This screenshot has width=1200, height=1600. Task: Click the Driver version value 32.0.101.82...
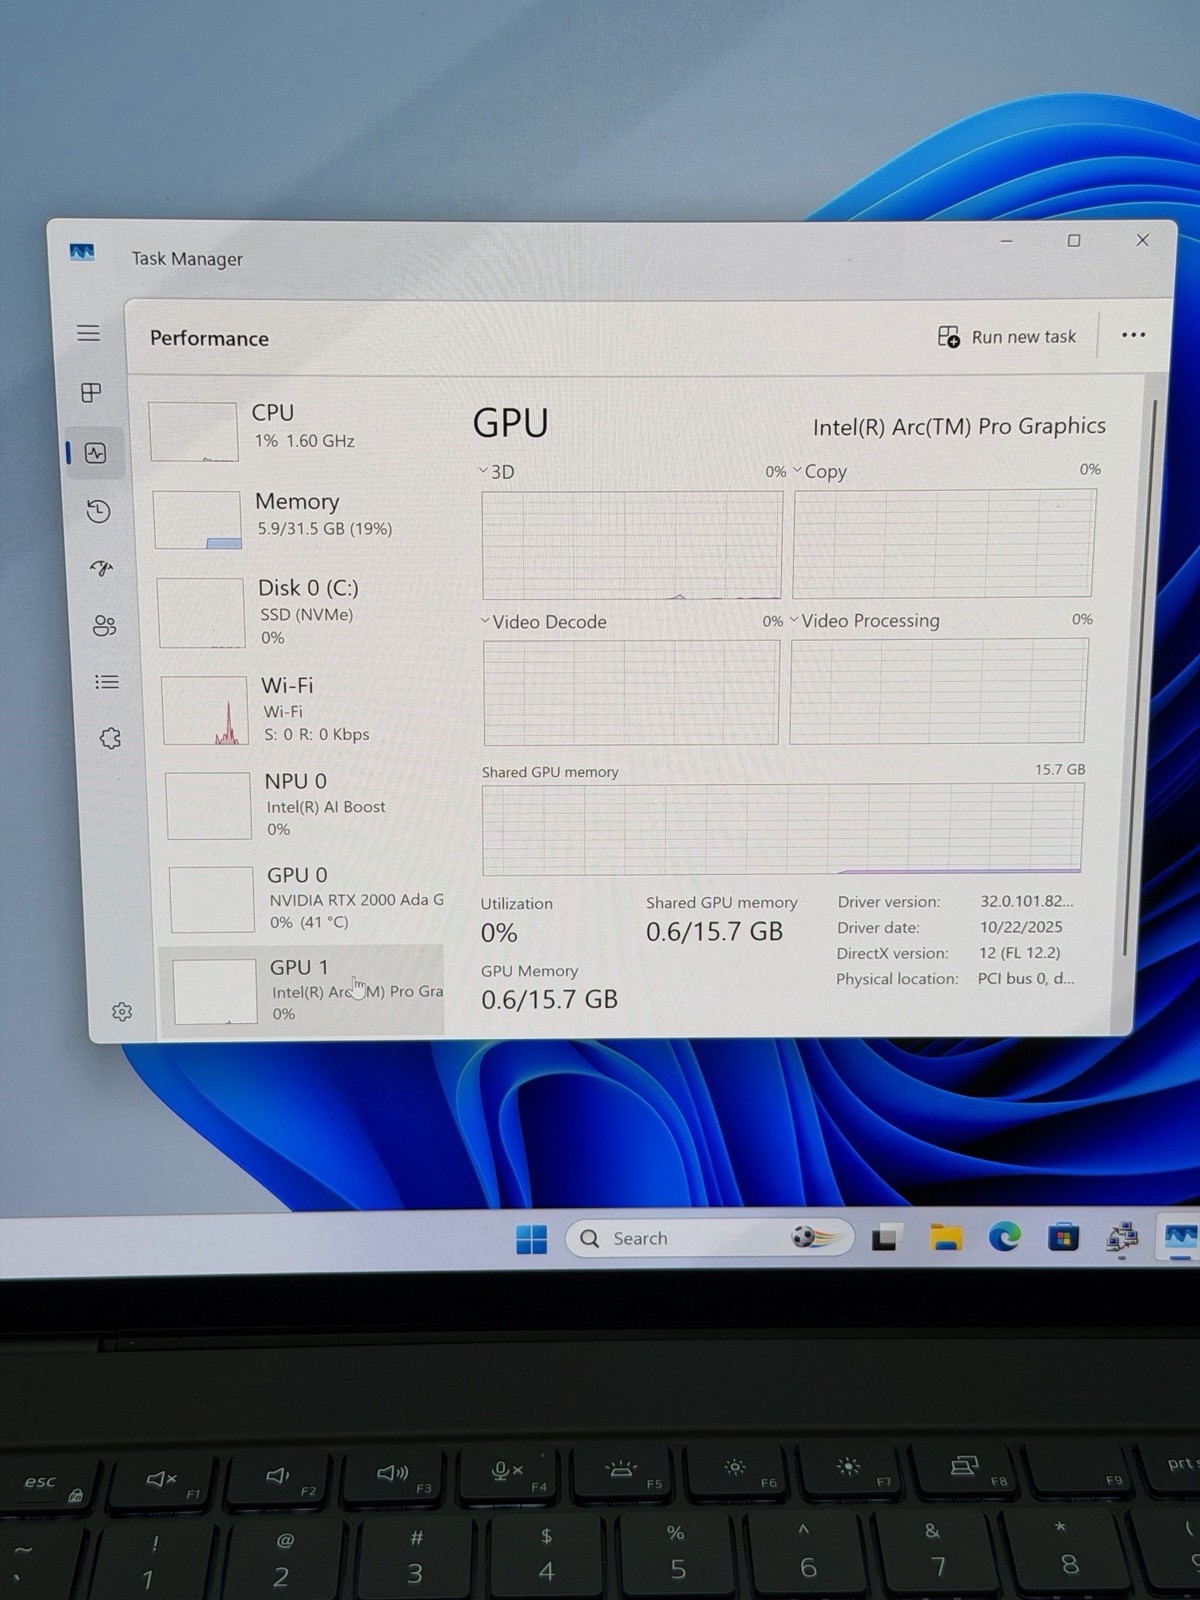(x=1027, y=901)
